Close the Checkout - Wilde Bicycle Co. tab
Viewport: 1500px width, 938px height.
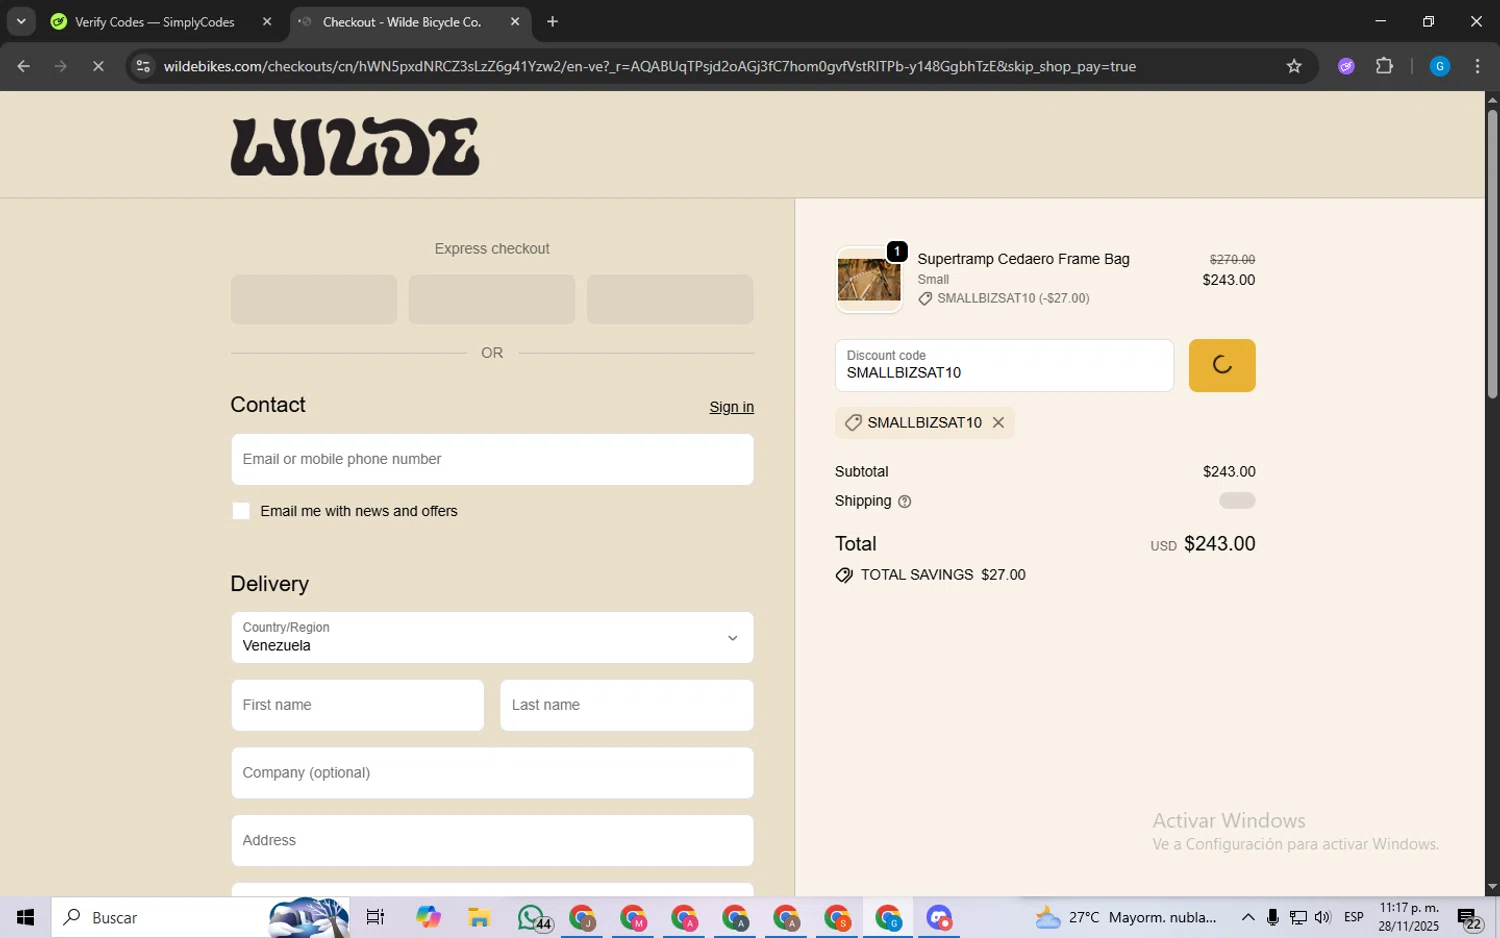(x=515, y=21)
